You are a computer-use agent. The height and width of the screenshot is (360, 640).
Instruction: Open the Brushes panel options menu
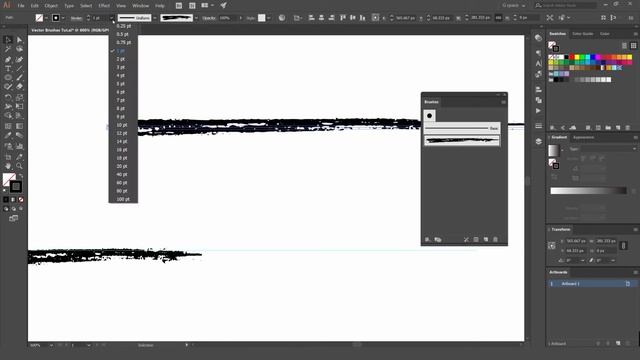click(503, 102)
